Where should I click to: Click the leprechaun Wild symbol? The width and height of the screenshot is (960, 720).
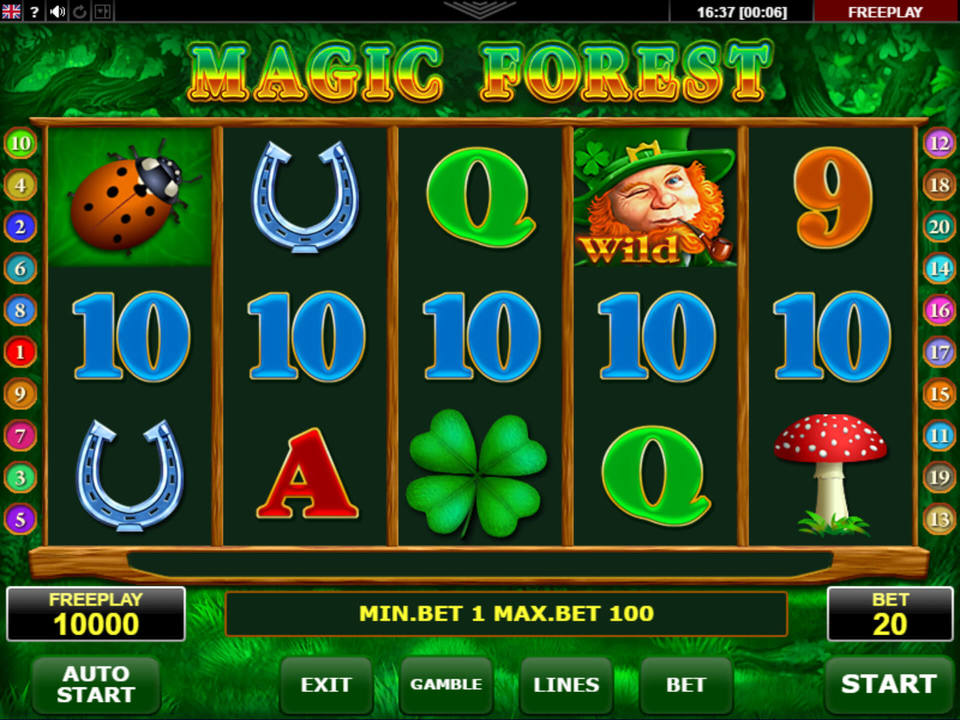pos(655,197)
